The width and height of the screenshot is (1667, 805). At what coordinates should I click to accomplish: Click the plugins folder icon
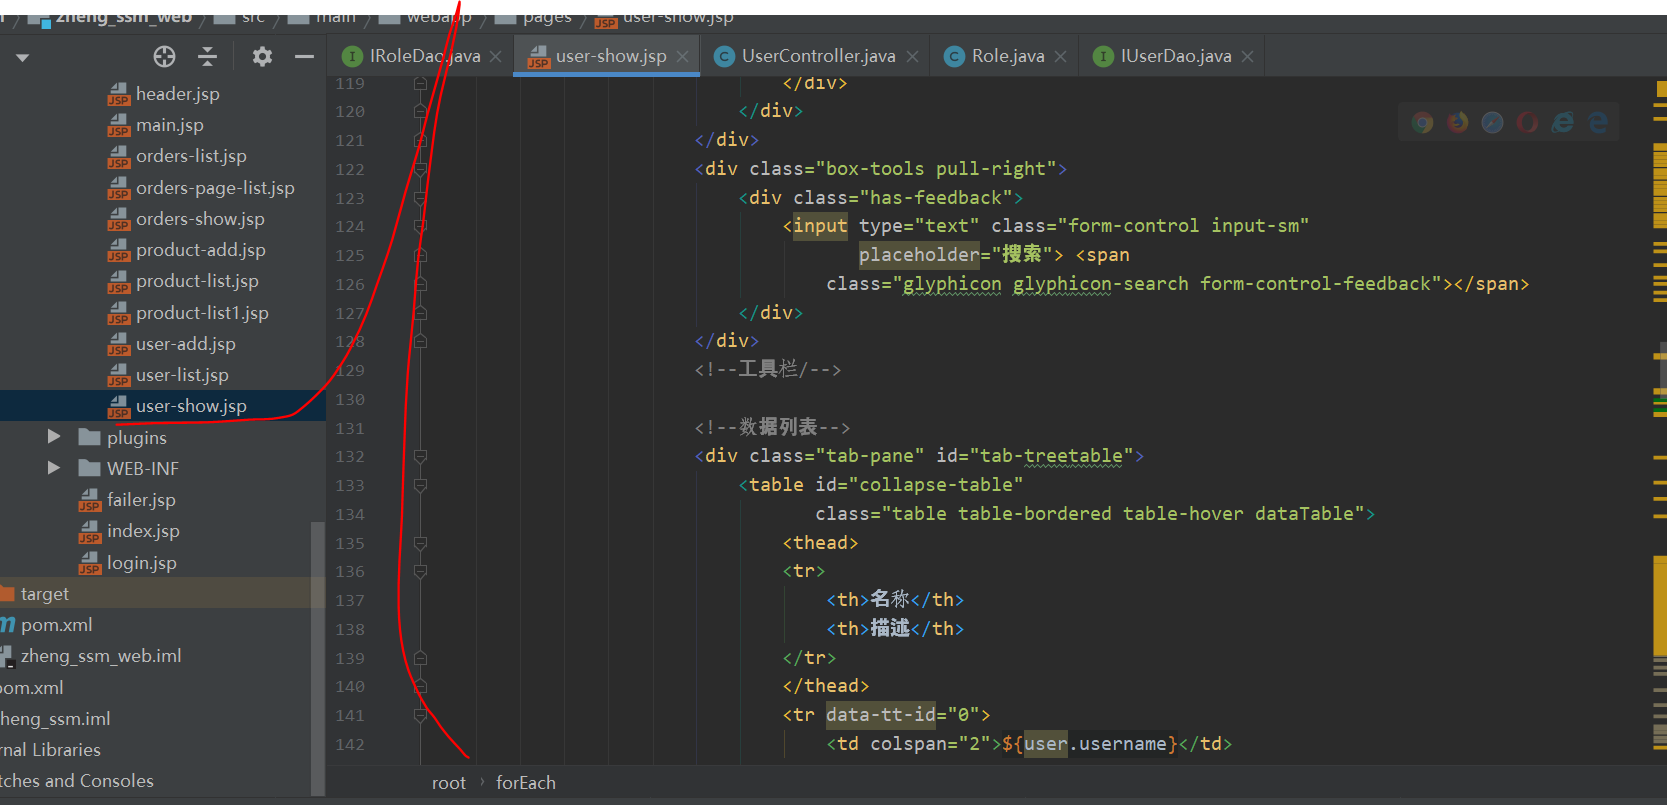(89, 437)
